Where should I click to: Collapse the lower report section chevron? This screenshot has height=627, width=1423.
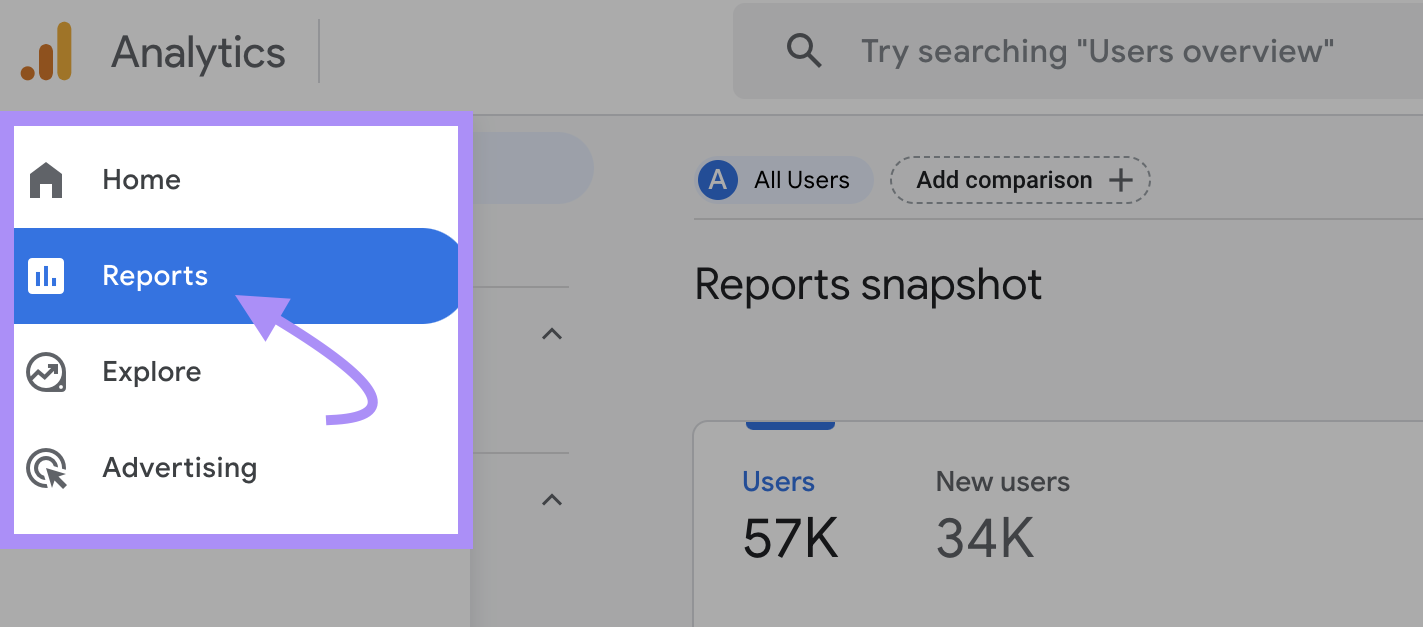[x=552, y=500]
